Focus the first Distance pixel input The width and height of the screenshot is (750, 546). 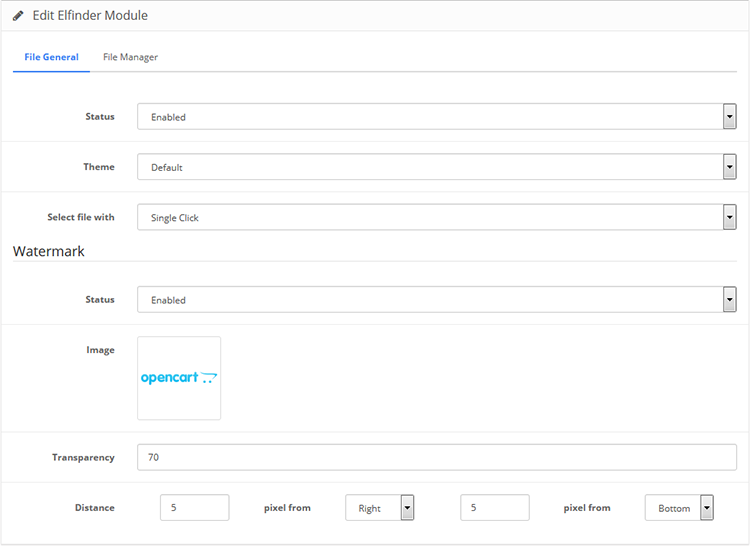[195, 508]
